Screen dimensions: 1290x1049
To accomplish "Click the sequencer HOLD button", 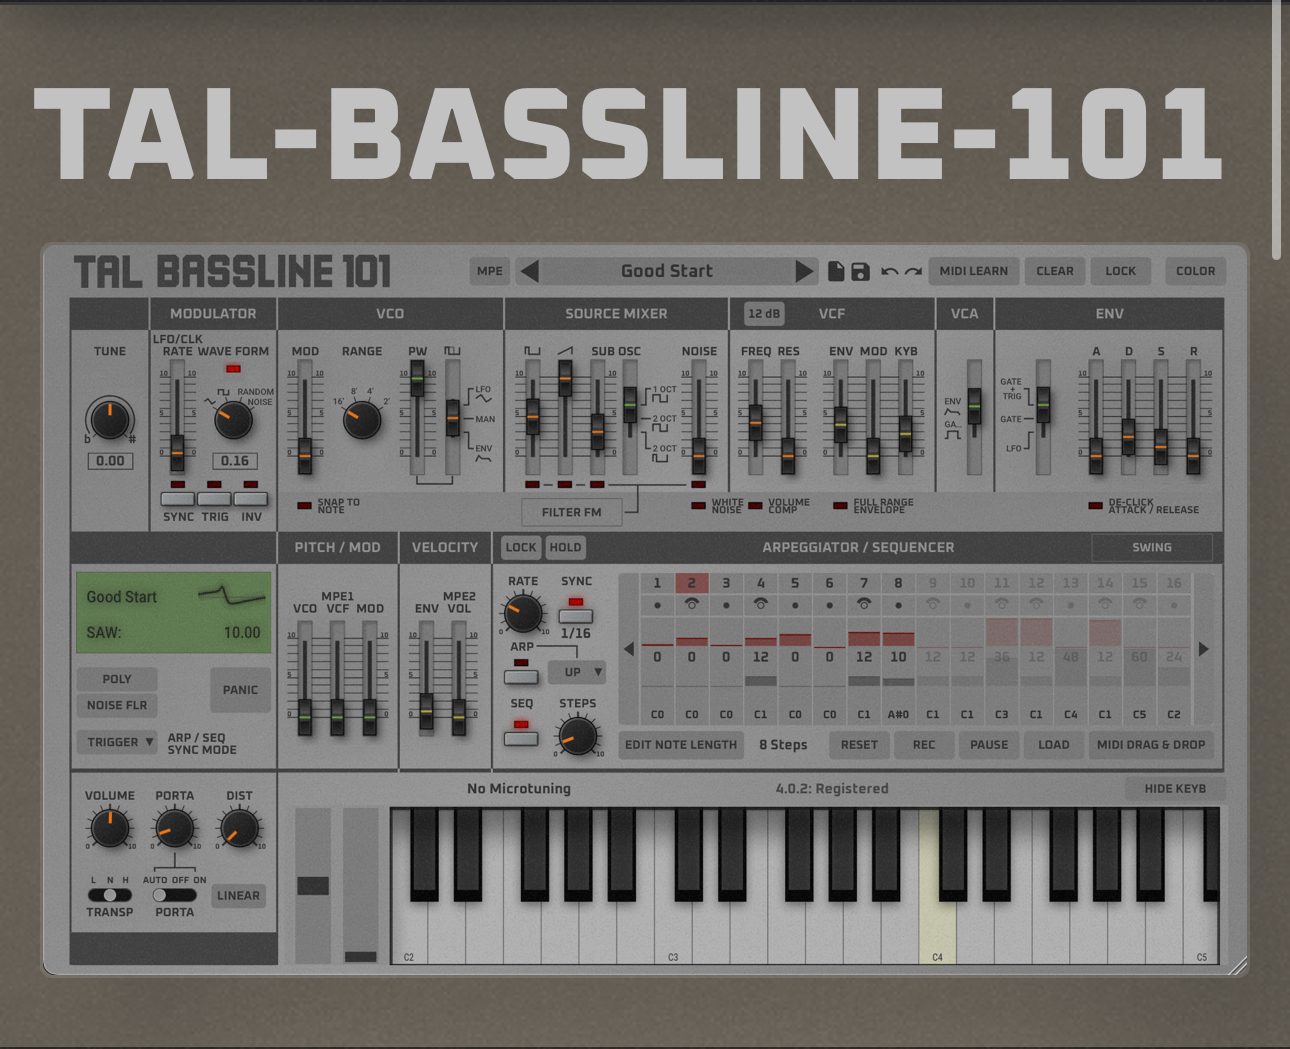I will coord(565,547).
